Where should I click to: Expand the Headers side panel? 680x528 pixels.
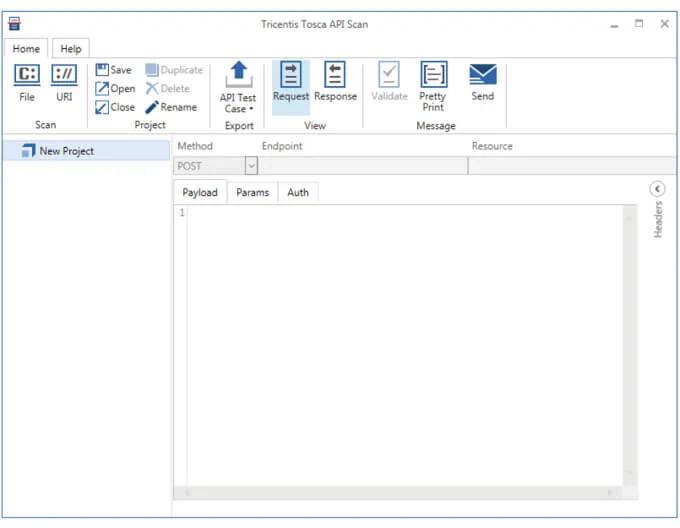pos(657,189)
